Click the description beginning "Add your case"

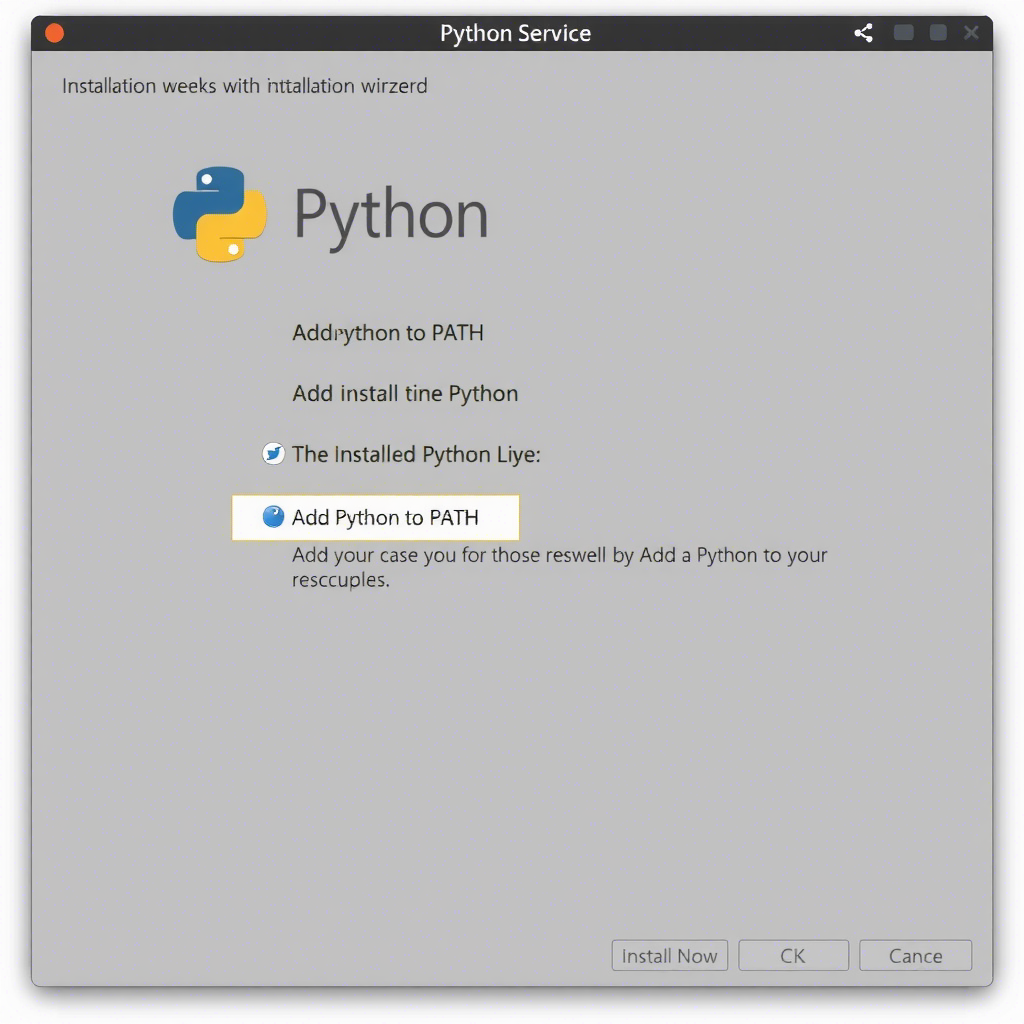[559, 555]
